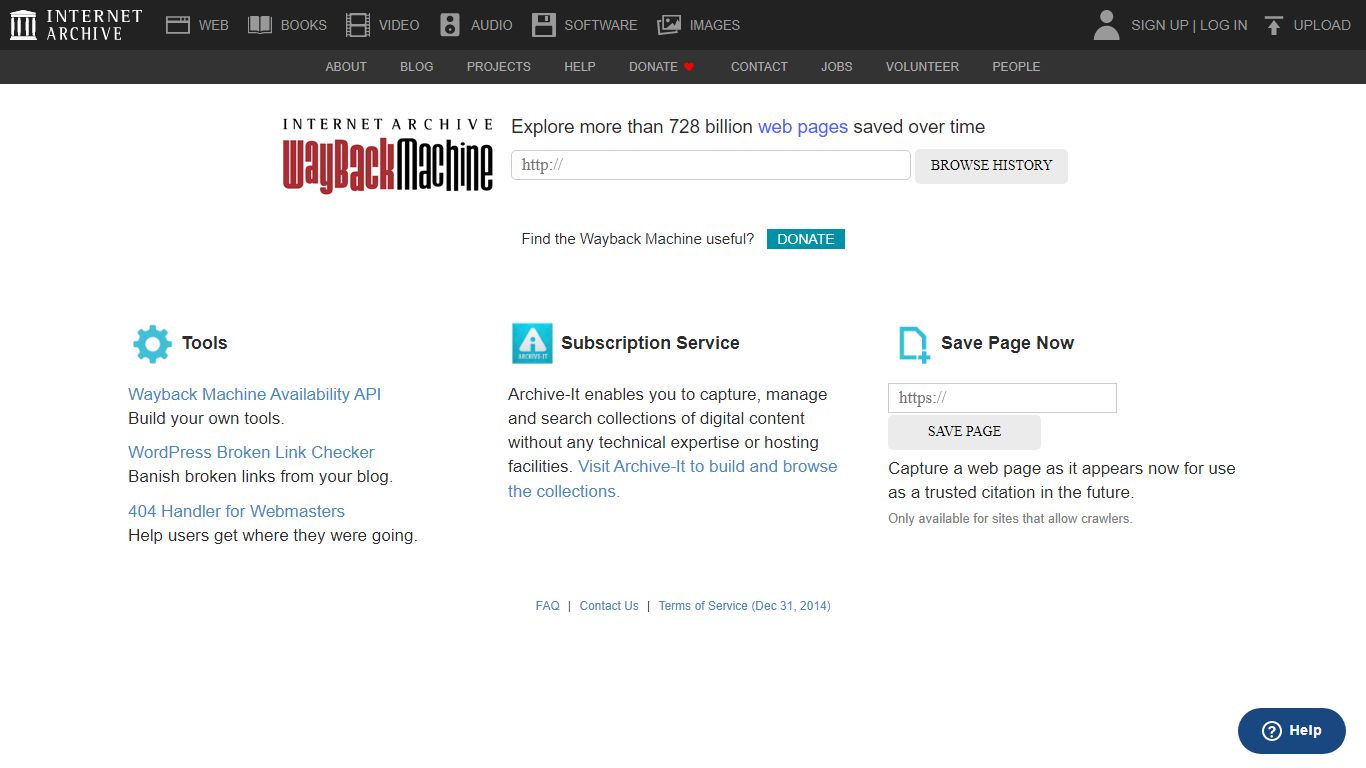Image resolution: width=1366 pixels, height=768 pixels.
Task: Click the Upload text link
Action: click(x=1322, y=25)
